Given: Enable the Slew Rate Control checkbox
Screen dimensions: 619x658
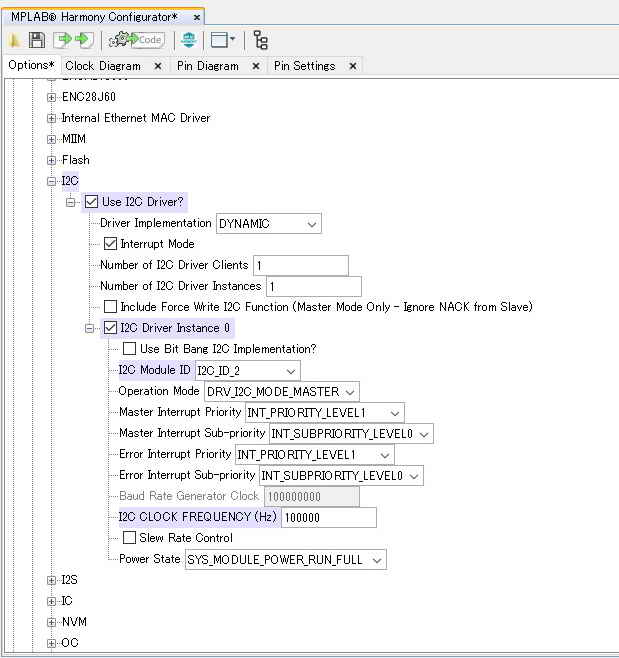Looking at the screenshot, I should tap(129, 538).
